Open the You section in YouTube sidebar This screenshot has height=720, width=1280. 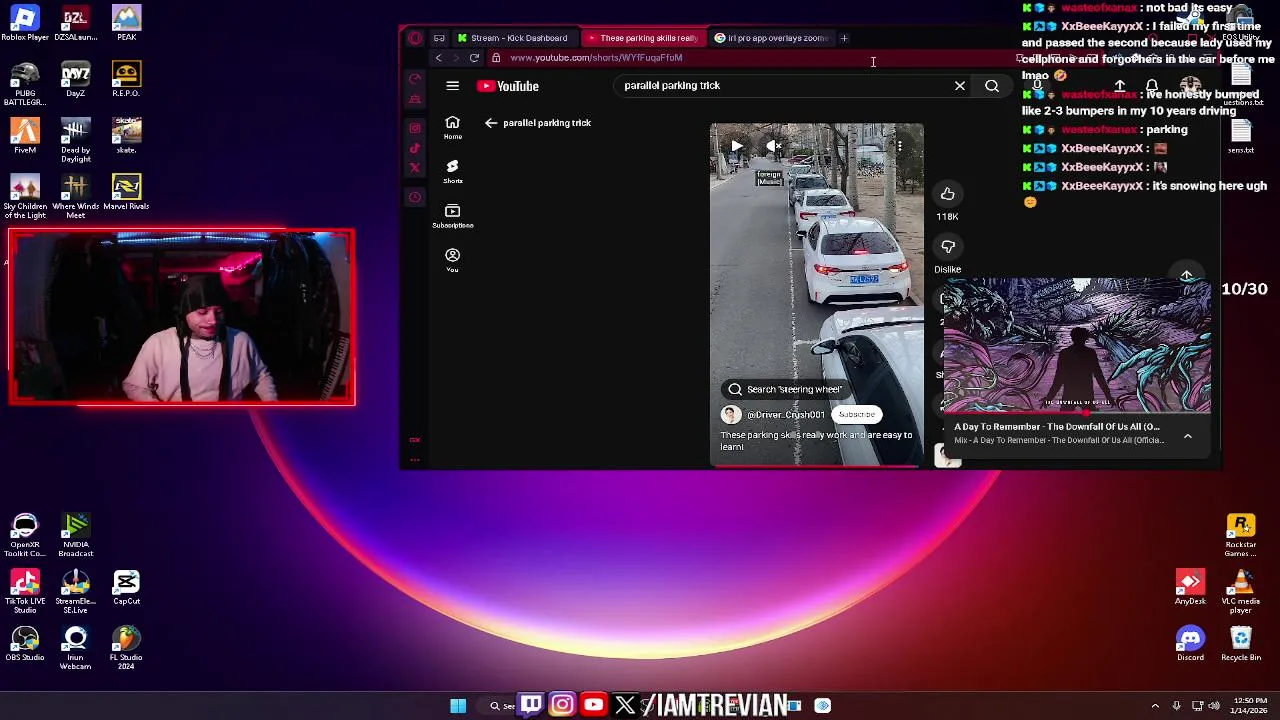(452, 259)
